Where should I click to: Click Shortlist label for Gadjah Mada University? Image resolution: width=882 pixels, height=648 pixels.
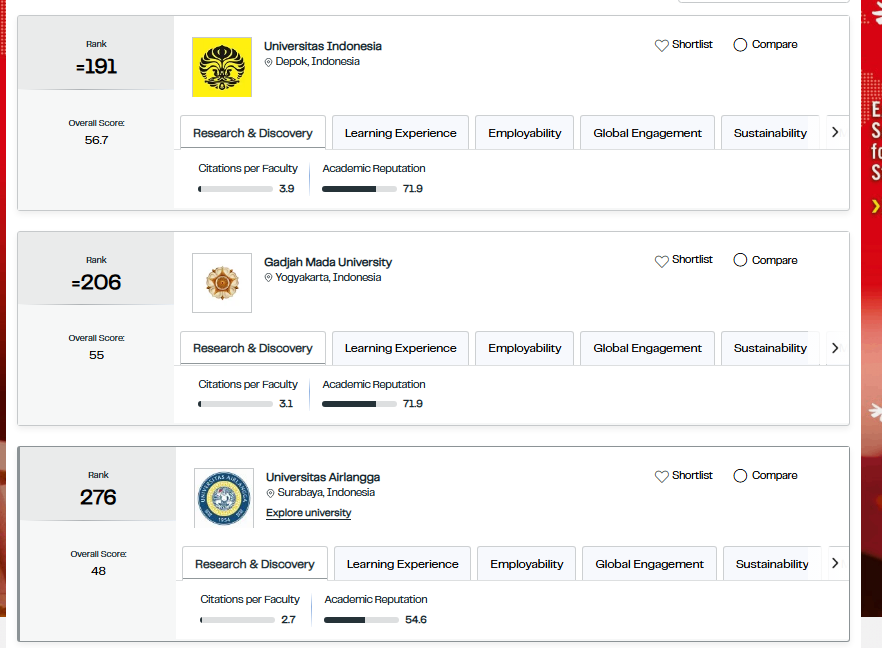692,259
